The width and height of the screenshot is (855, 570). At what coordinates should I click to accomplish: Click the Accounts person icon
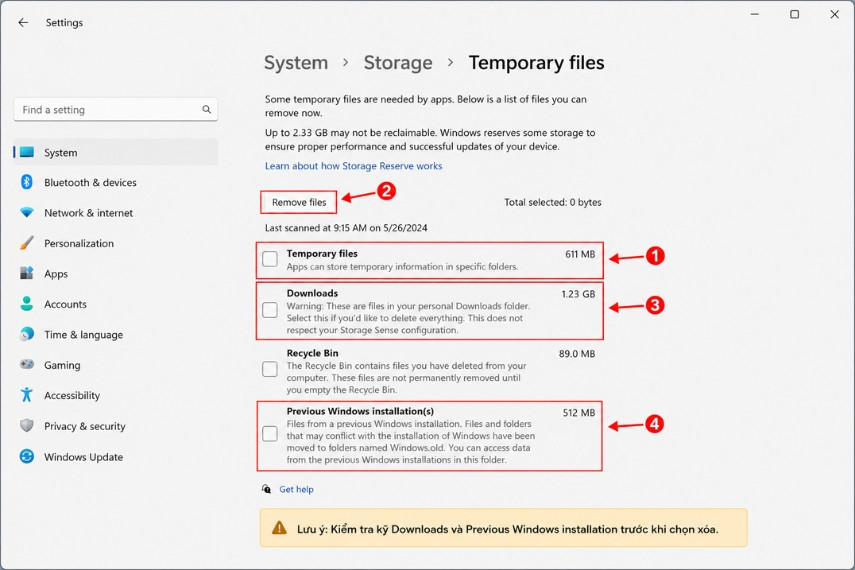[x=27, y=304]
